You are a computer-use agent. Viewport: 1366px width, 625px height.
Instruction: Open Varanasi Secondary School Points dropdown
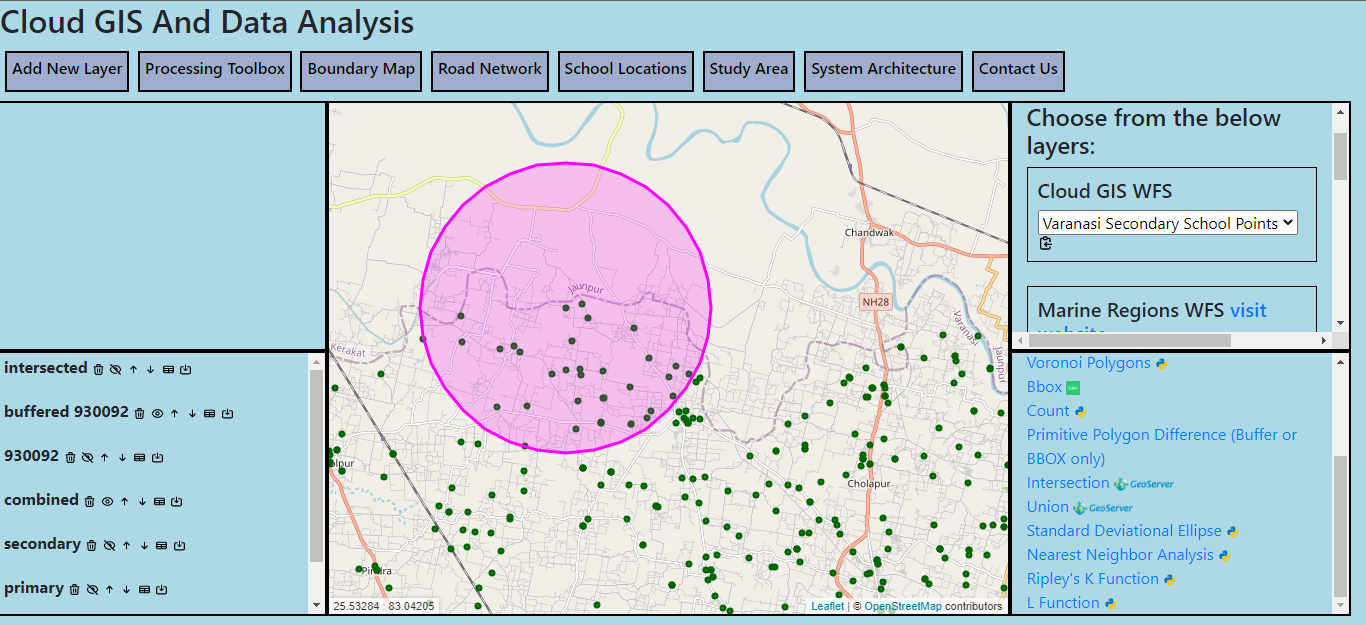(1167, 223)
